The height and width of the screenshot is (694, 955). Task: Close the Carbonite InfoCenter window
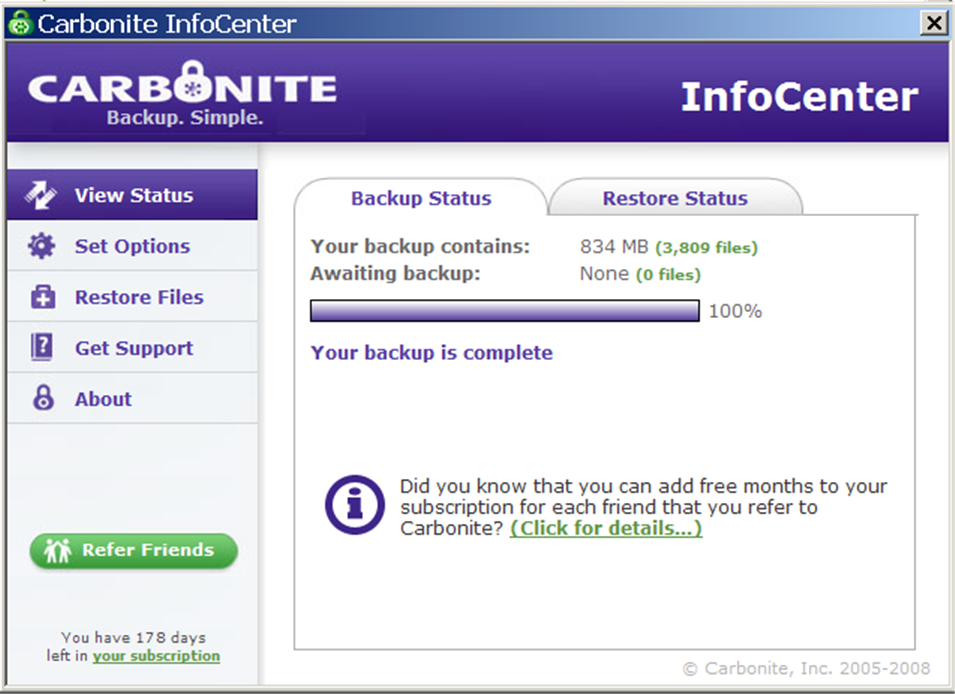tap(934, 23)
